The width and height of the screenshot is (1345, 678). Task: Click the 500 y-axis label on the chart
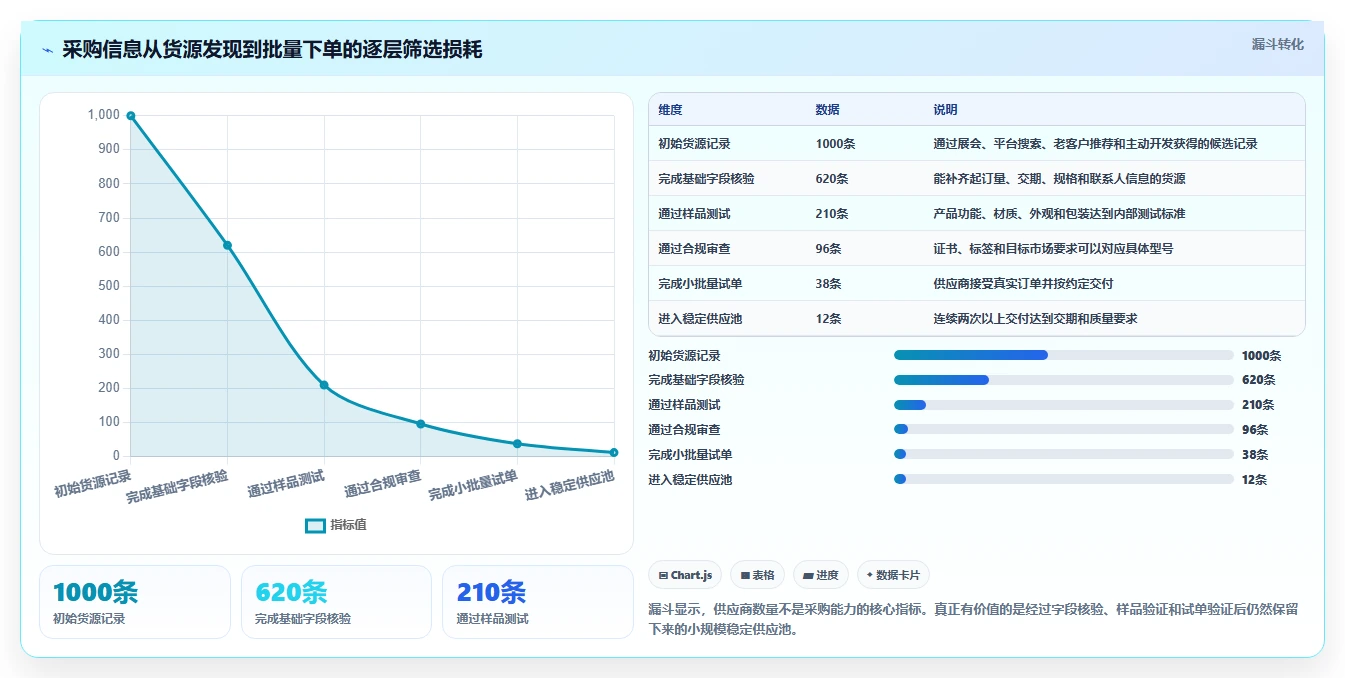[x=110, y=286]
